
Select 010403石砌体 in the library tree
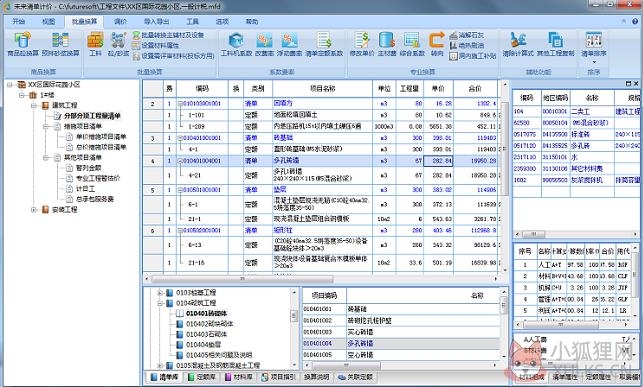(206, 334)
